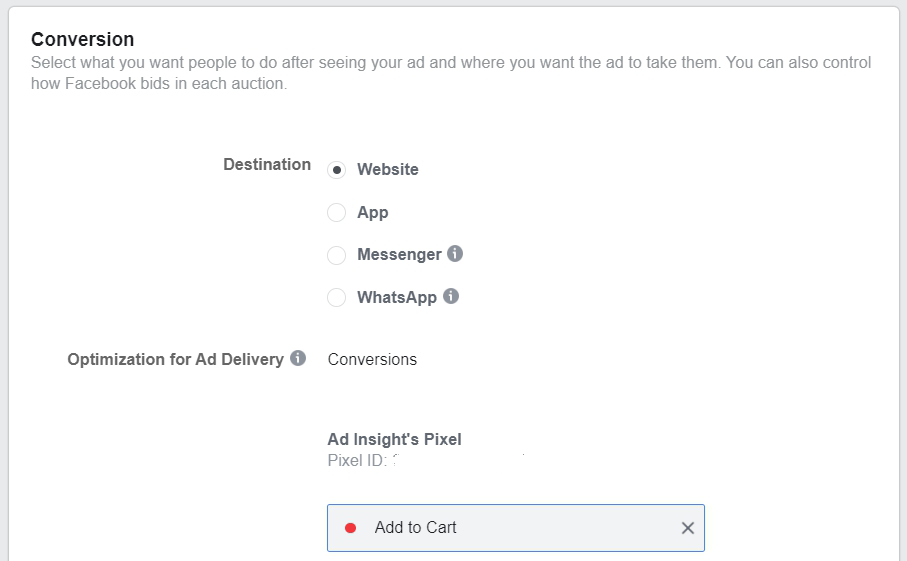This screenshot has height=561, width=907.
Task: Click the red status dot beside Add to Cart
Action: click(351, 528)
